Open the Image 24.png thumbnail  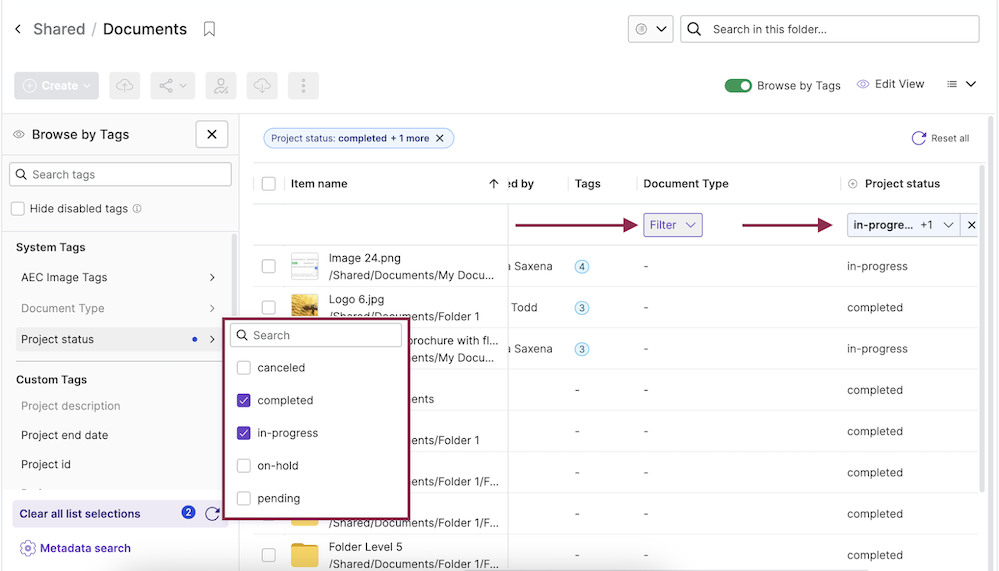click(305, 266)
